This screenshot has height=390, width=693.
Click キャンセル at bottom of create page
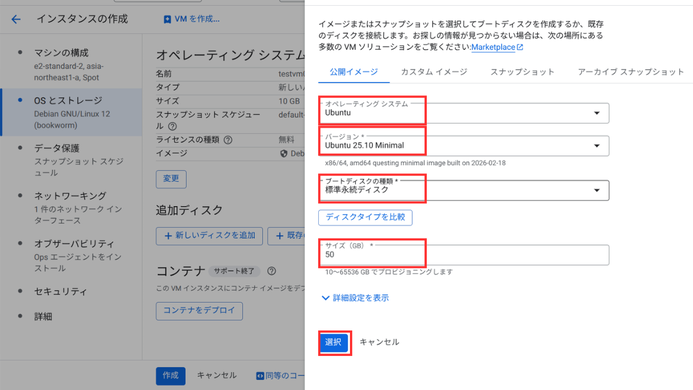pyautogui.click(x=217, y=375)
